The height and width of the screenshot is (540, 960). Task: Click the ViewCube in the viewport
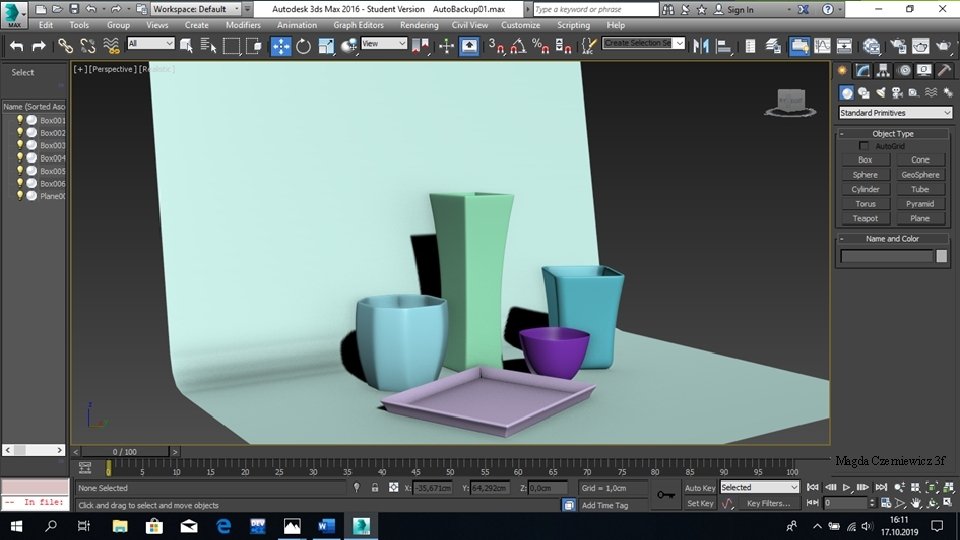[792, 102]
